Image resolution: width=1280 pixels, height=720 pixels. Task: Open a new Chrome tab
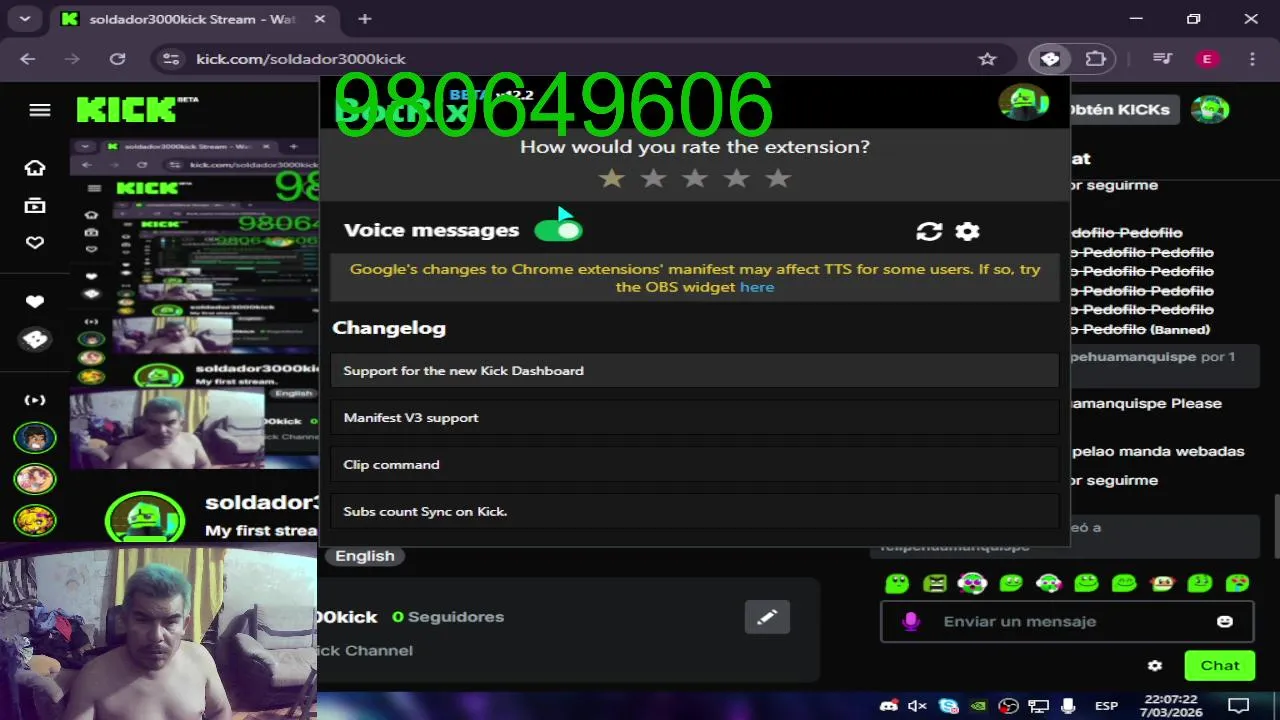click(x=365, y=19)
